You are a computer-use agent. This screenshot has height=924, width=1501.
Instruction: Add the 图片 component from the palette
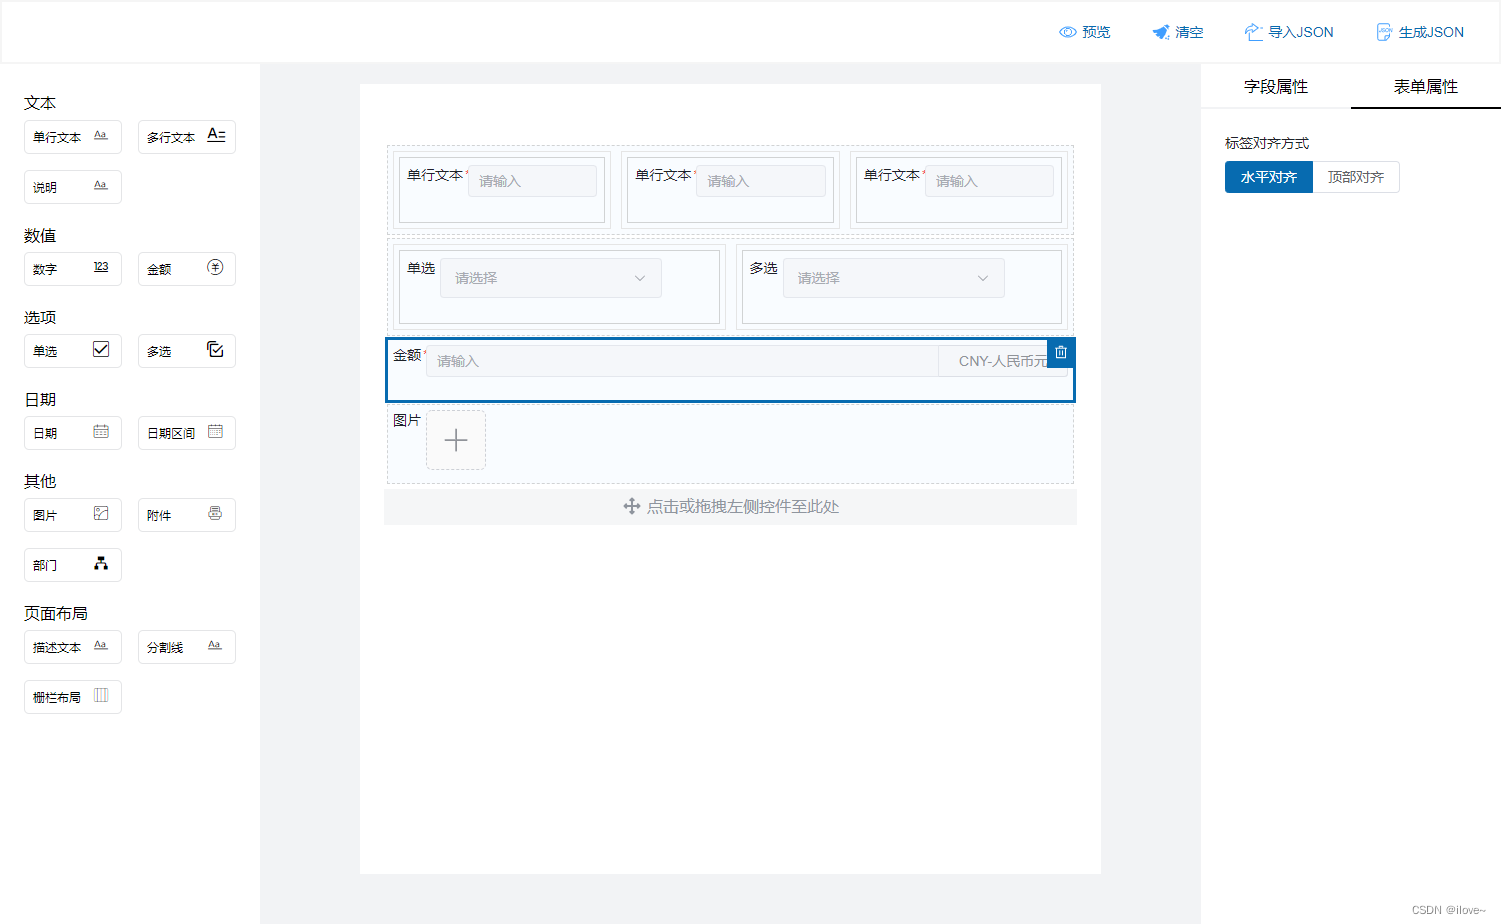pos(73,515)
